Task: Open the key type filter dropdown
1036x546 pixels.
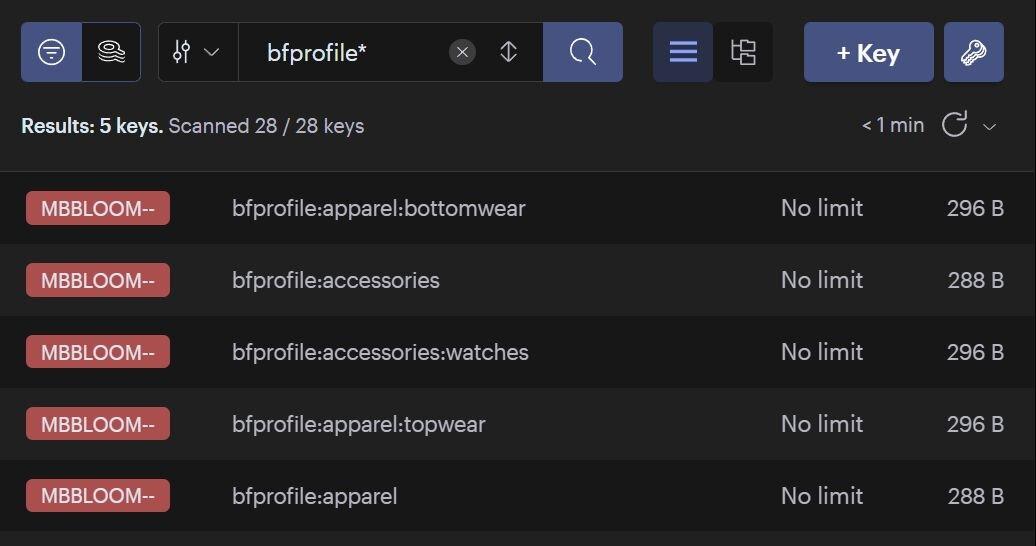Action: [x=198, y=52]
